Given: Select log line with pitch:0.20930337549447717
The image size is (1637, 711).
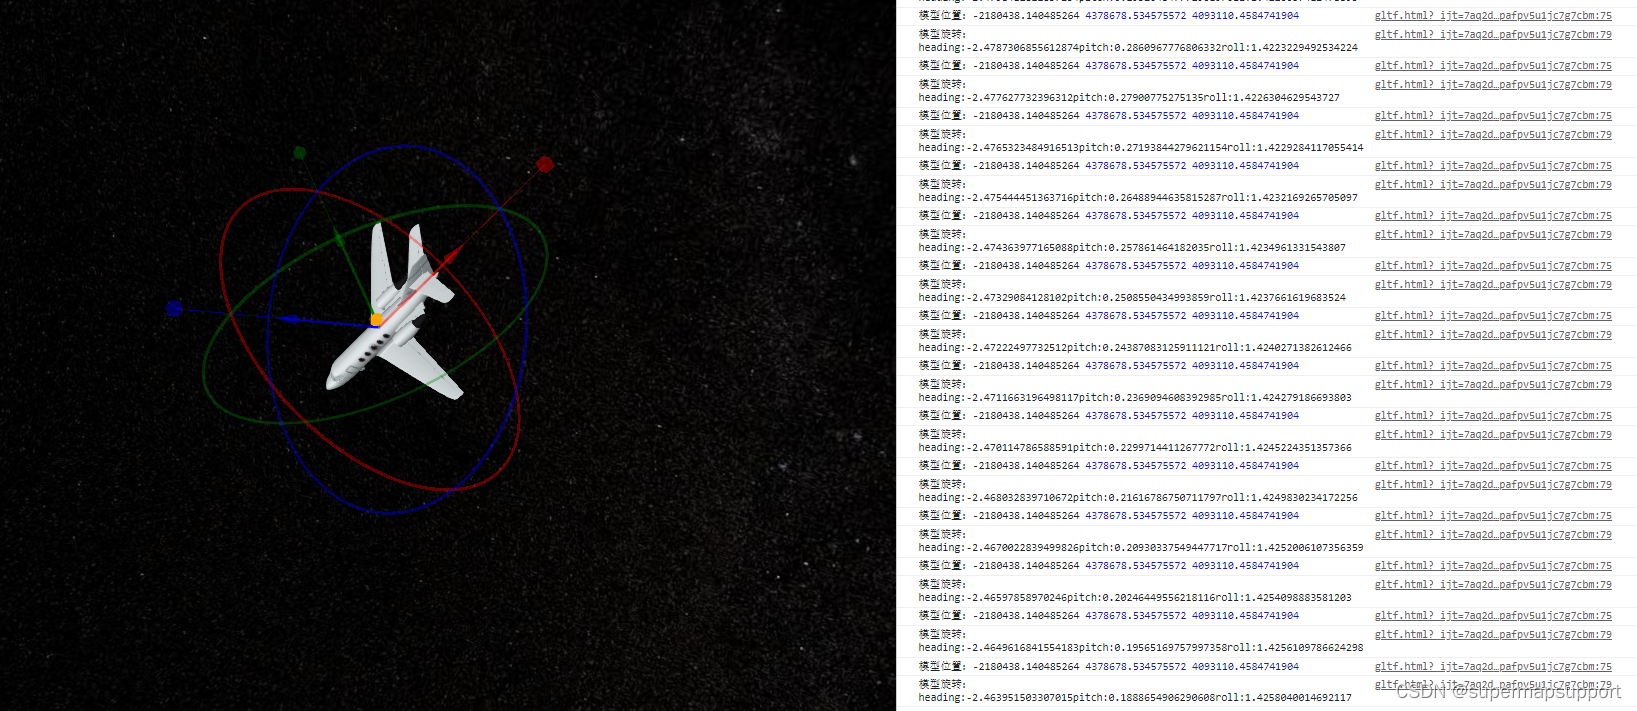Looking at the screenshot, I should (1141, 547).
